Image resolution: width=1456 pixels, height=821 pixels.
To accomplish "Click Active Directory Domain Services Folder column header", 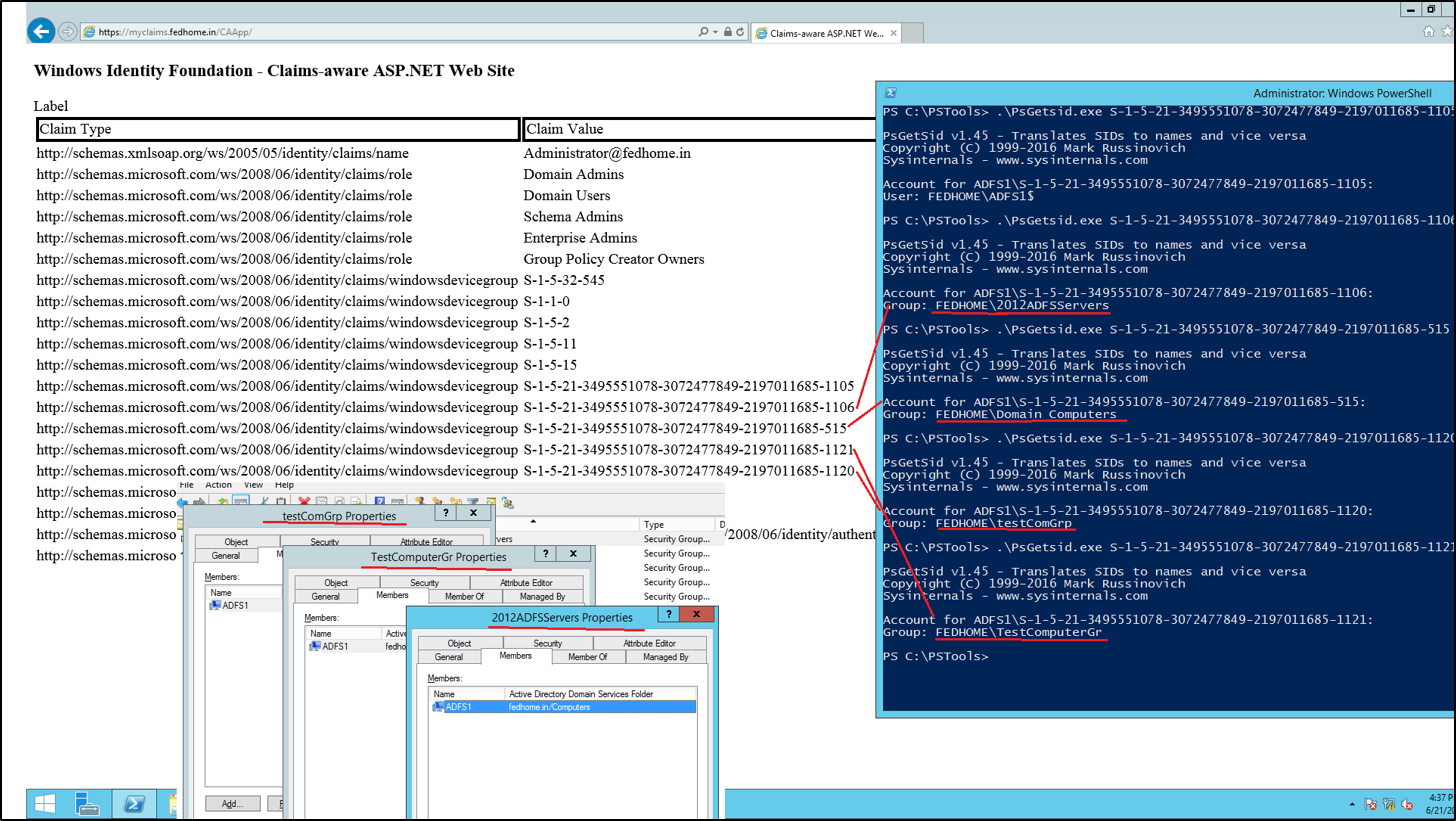I will coord(598,693).
